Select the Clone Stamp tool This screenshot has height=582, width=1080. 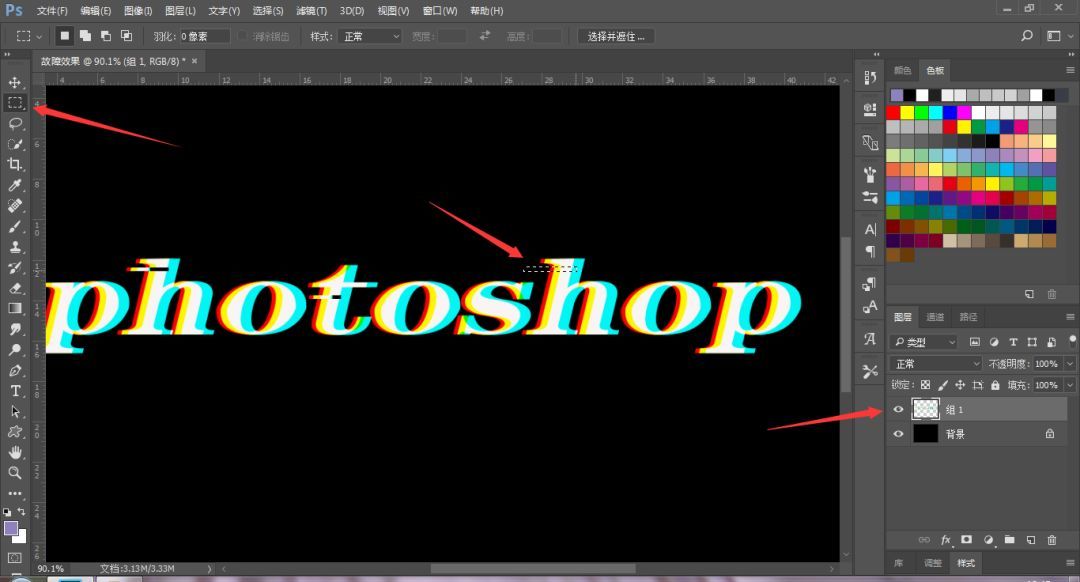coord(14,247)
